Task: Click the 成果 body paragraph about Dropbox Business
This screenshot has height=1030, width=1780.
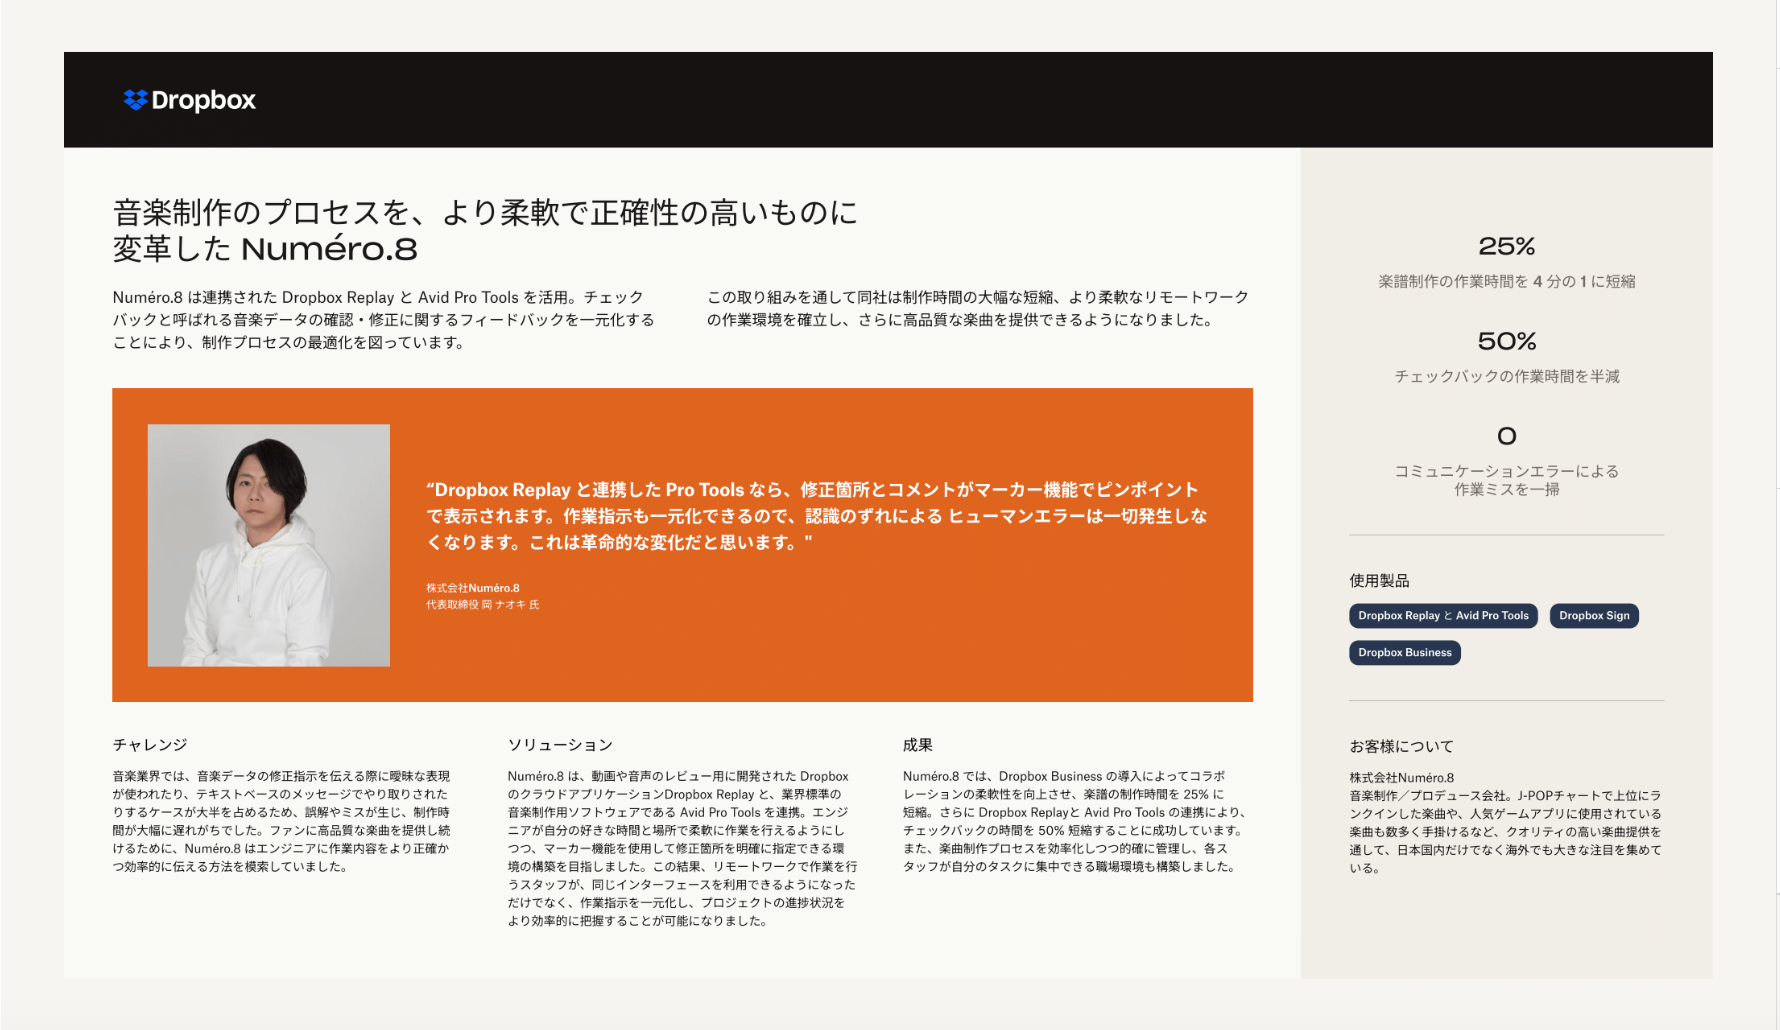Action: tap(1074, 821)
